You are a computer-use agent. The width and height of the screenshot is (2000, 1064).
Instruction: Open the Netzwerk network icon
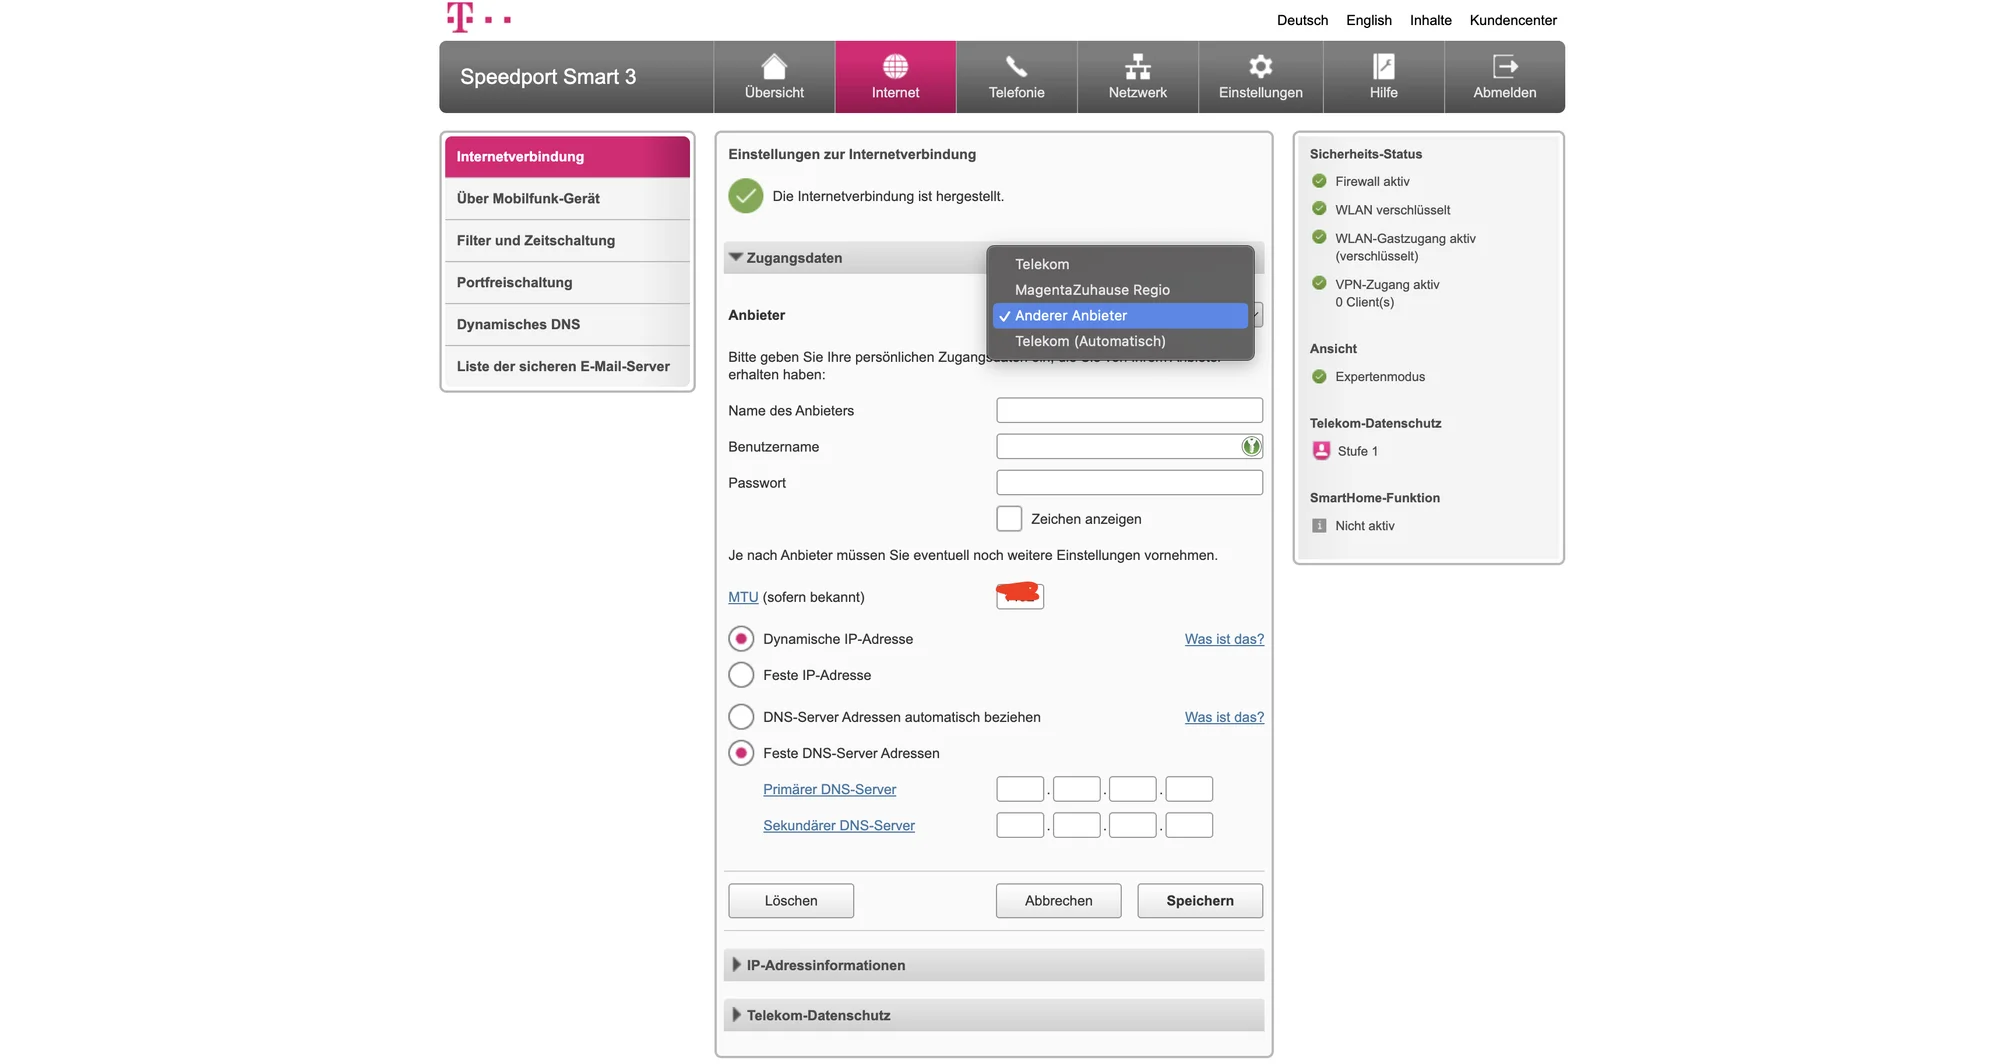click(1137, 66)
